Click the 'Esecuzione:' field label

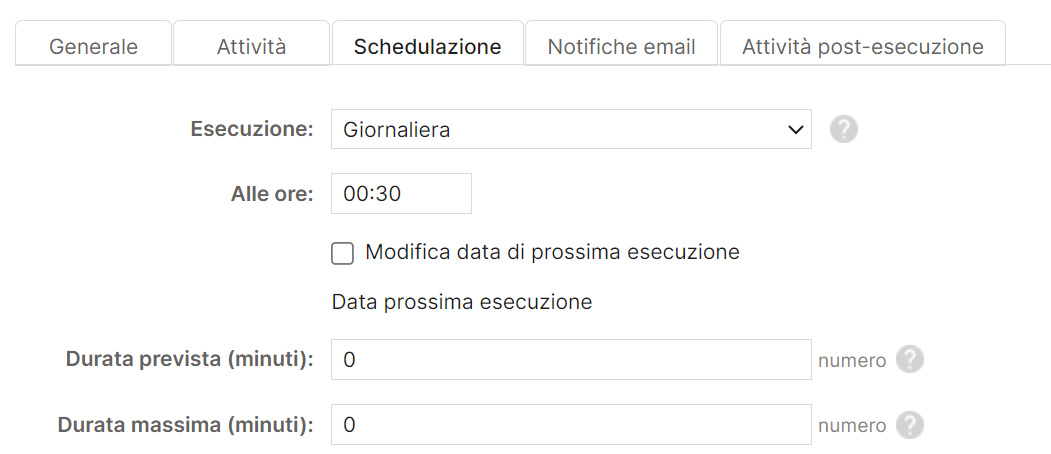click(x=252, y=130)
